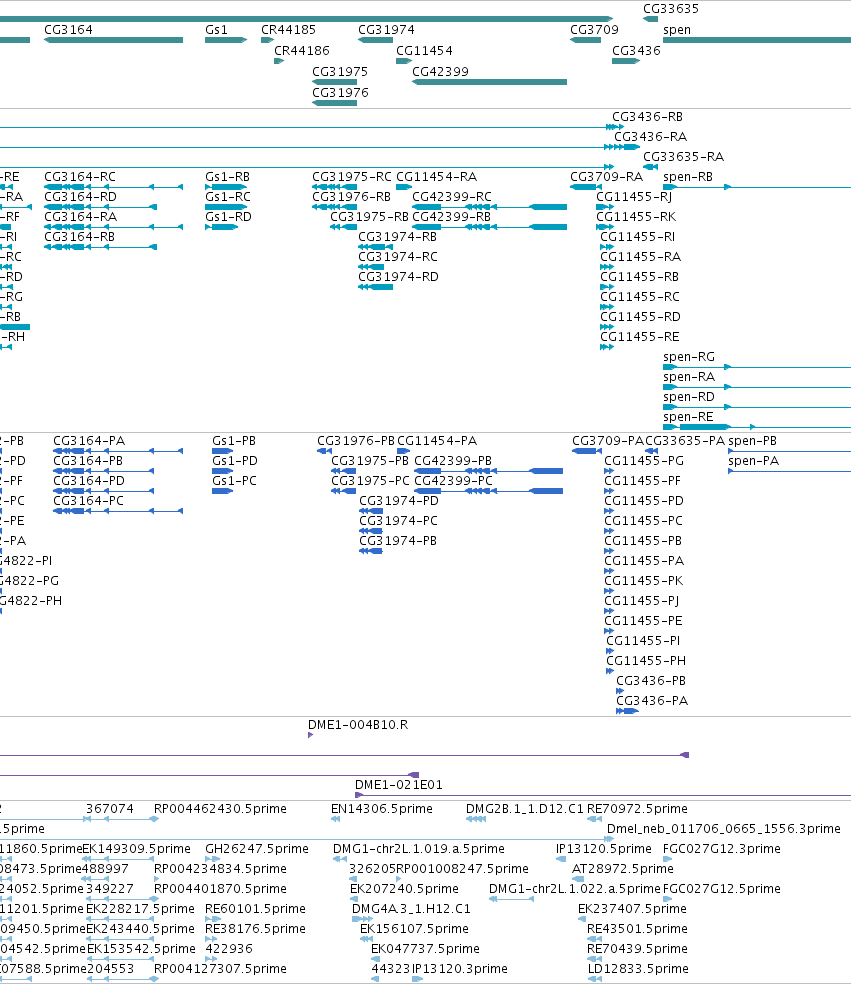Click the RE70972.5prime EST label
The height and width of the screenshot is (984, 851).
coord(638,809)
